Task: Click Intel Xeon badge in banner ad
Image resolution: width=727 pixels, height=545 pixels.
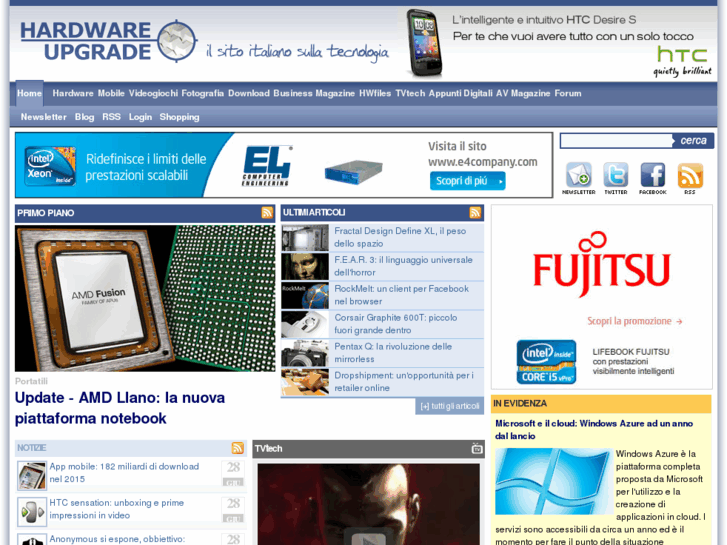Action: point(50,166)
